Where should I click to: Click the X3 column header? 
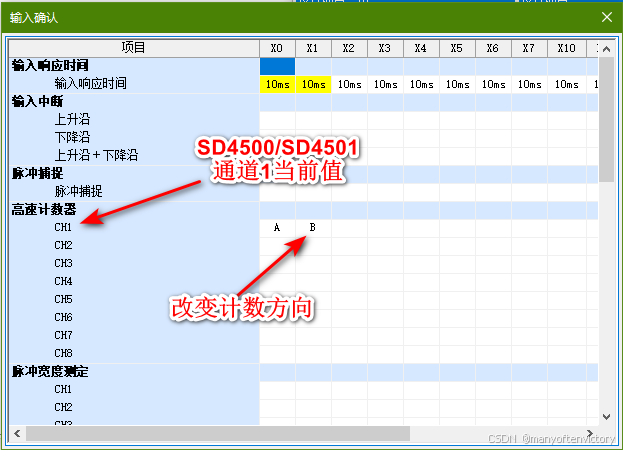tap(385, 48)
